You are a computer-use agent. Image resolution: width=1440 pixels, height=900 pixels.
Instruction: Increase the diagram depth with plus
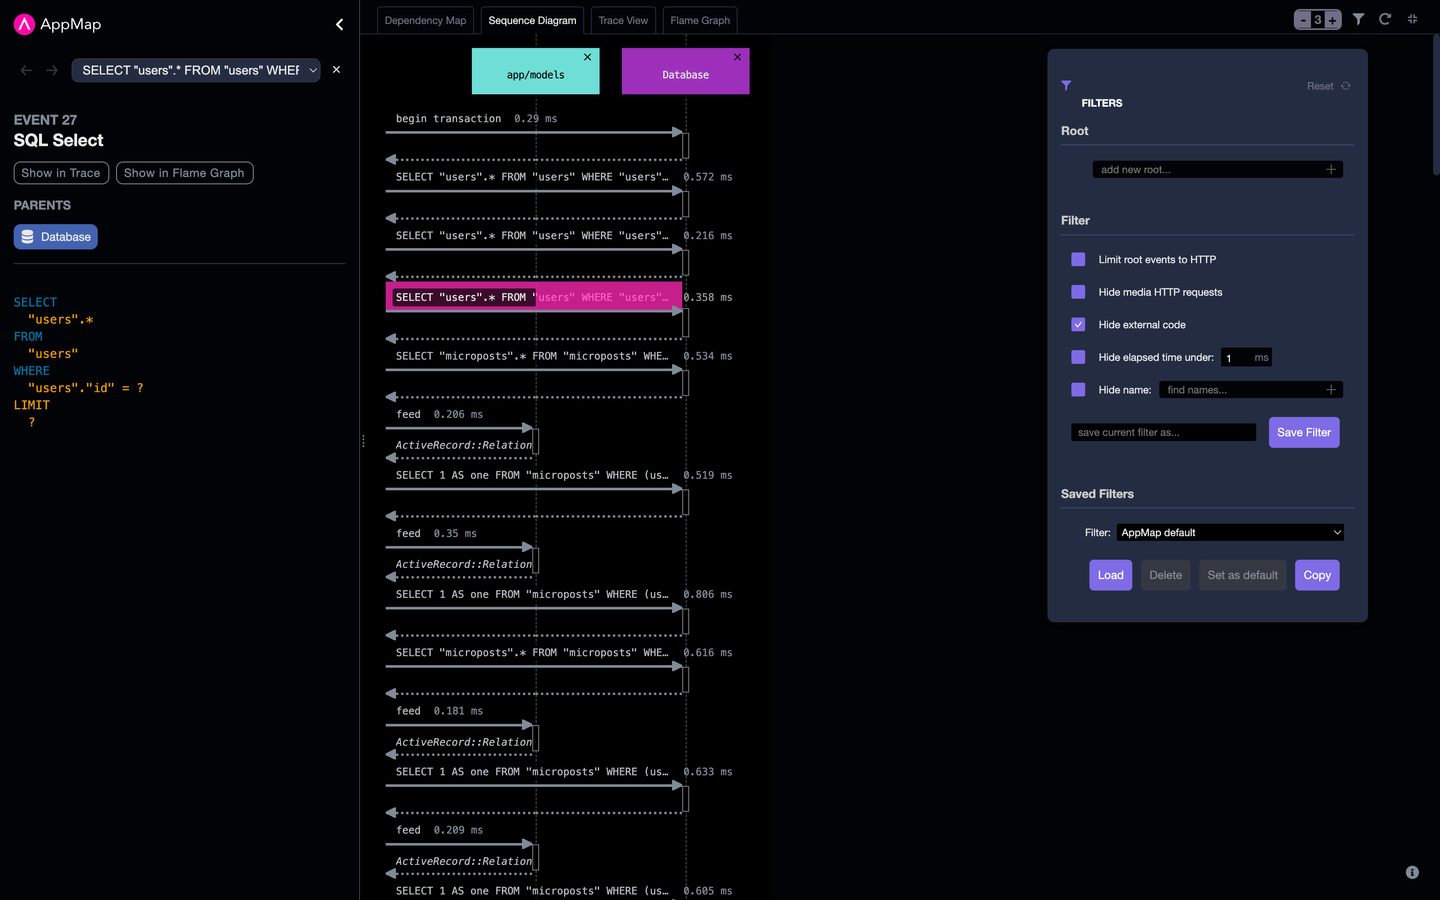[1332, 20]
